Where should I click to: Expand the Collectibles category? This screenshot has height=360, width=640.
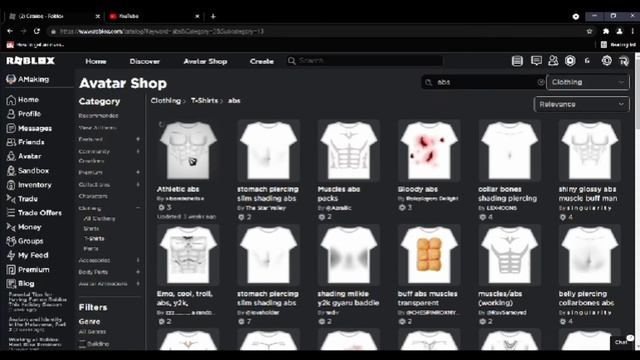click(x=138, y=184)
